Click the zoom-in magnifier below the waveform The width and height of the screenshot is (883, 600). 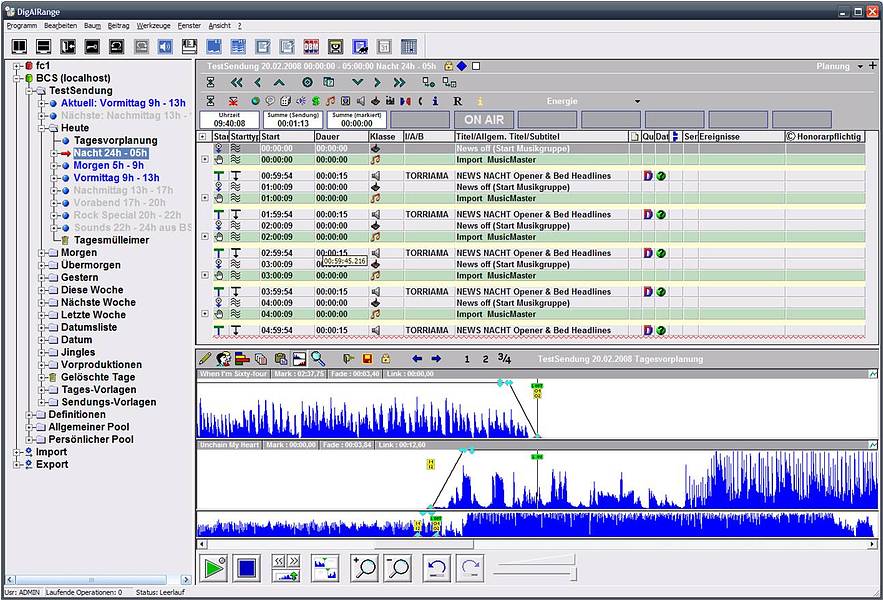[364, 568]
